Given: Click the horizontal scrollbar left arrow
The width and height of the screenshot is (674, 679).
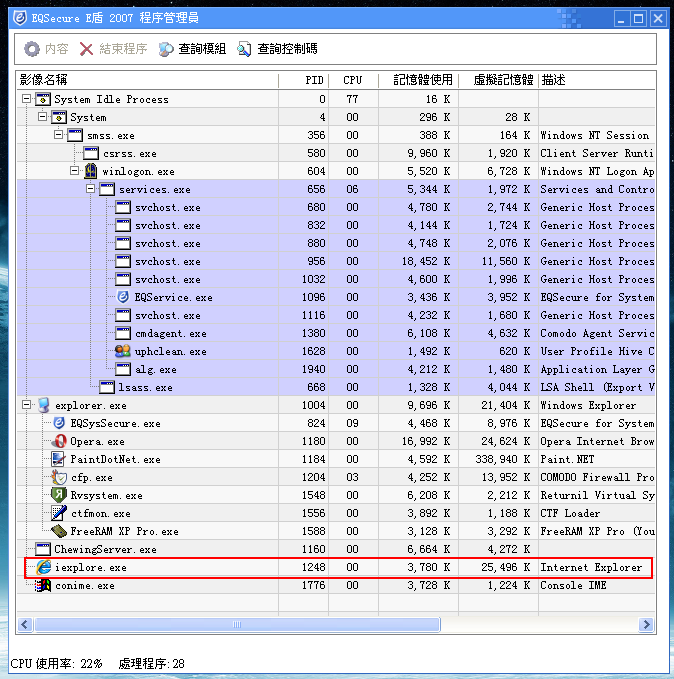Looking at the screenshot, I should tap(25, 624).
